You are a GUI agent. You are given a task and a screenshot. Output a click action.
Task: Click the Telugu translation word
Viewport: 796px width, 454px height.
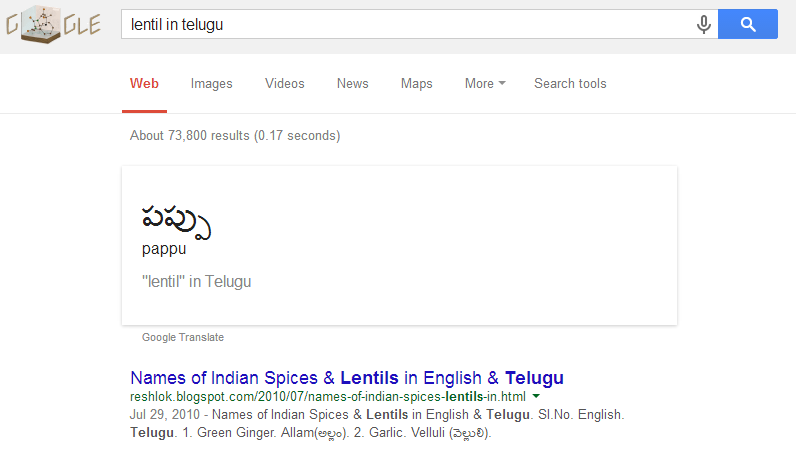176,219
